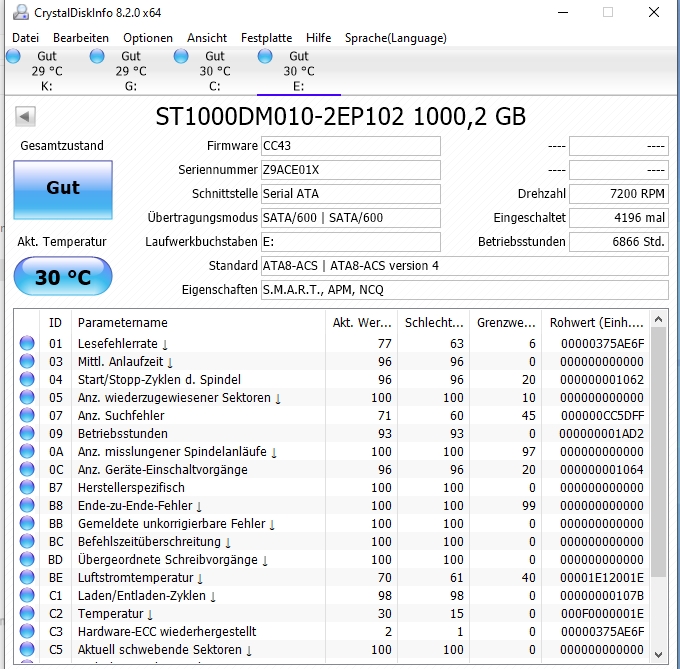Click scroll down arrow of SMART list
Viewport: 680px width, 669px height.
(x=658, y=654)
